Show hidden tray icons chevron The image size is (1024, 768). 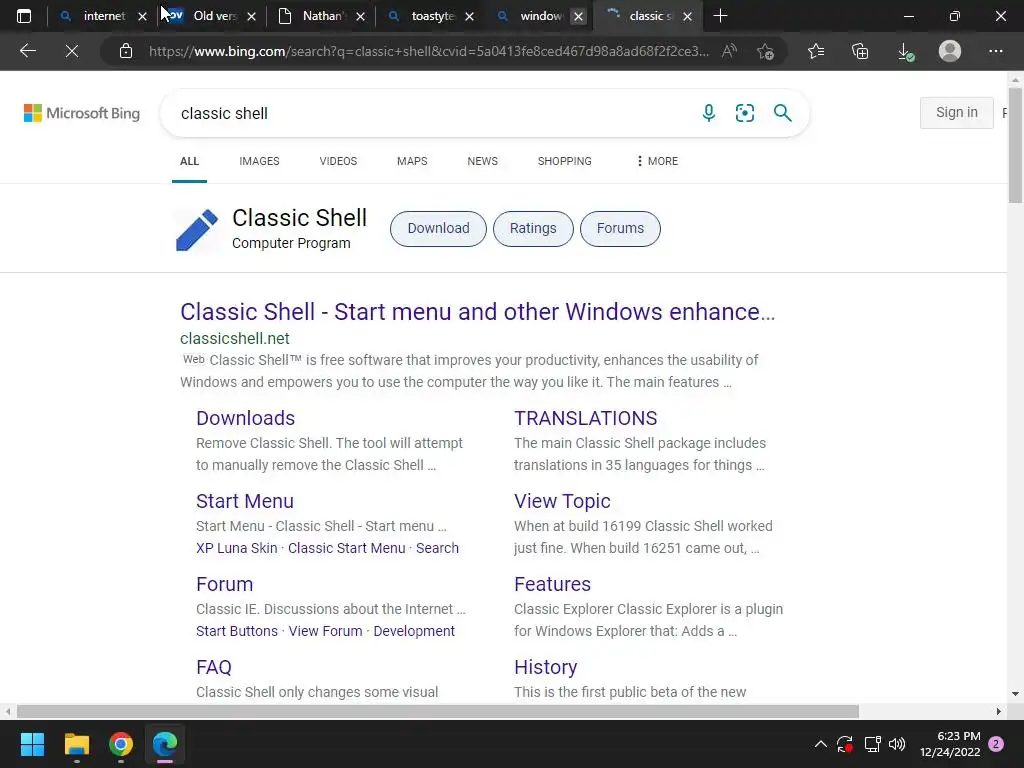pyautogui.click(x=821, y=744)
